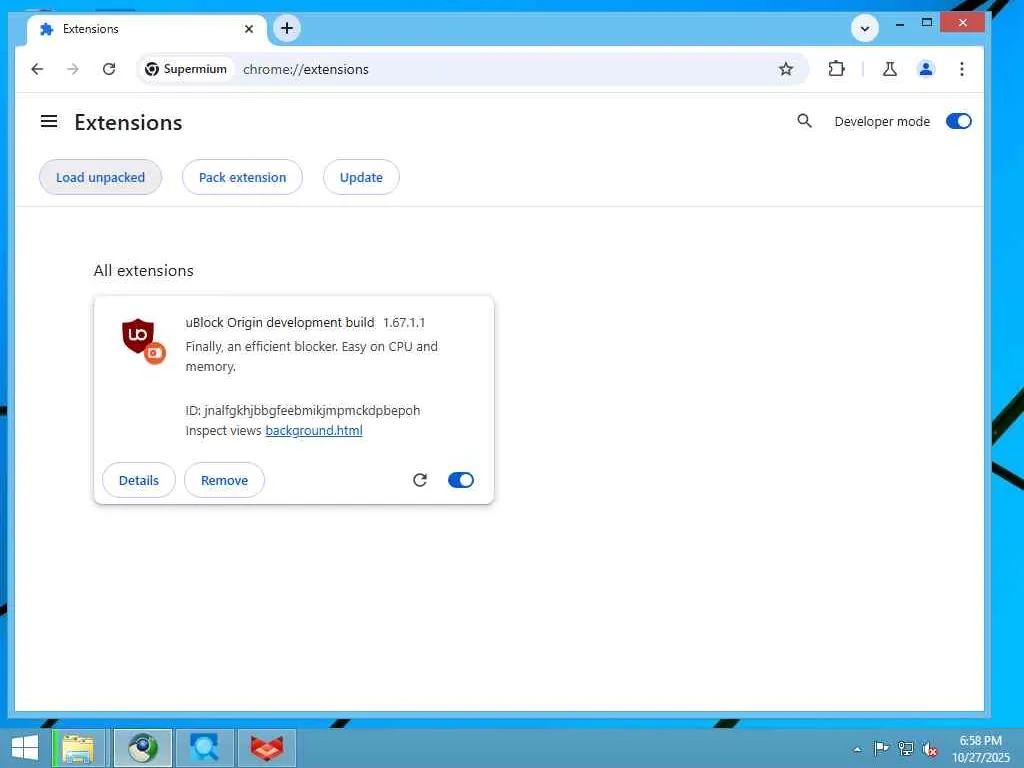
Task: Click Load unpacked button
Action: click(x=101, y=177)
